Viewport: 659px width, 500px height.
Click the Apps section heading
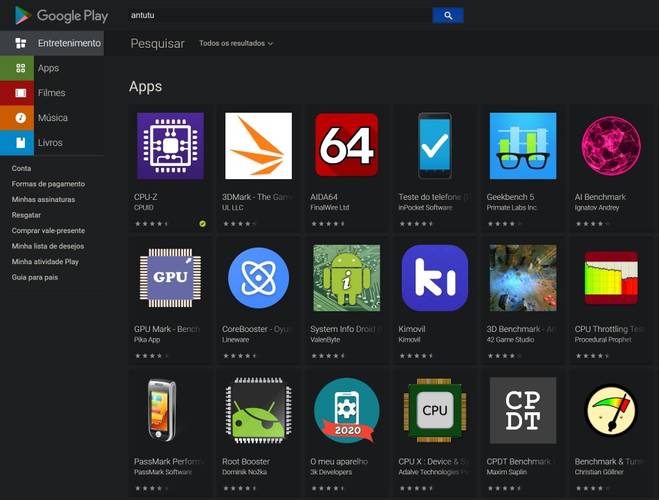145,87
